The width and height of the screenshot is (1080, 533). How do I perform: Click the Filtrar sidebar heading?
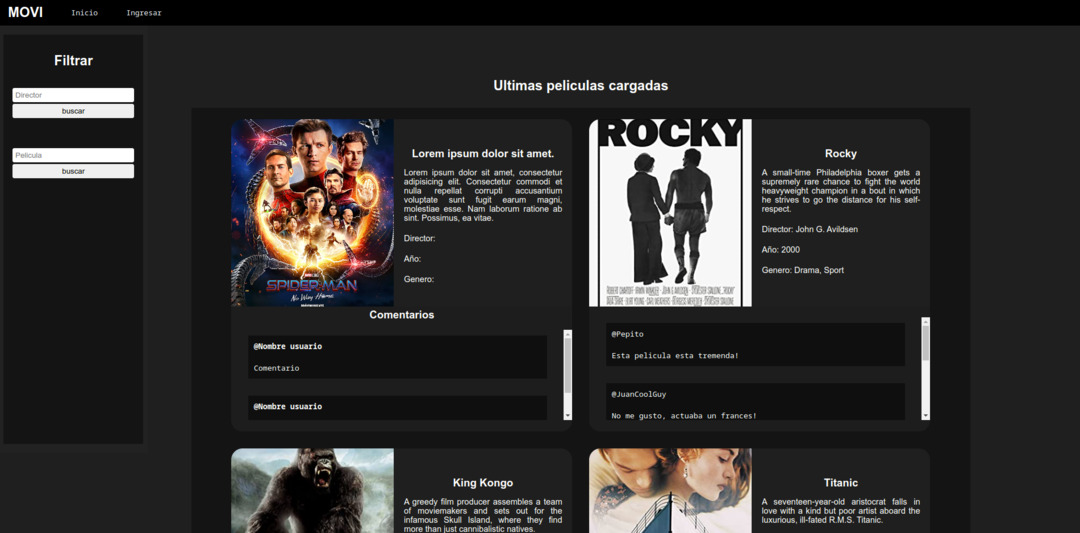(x=74, y=61)
